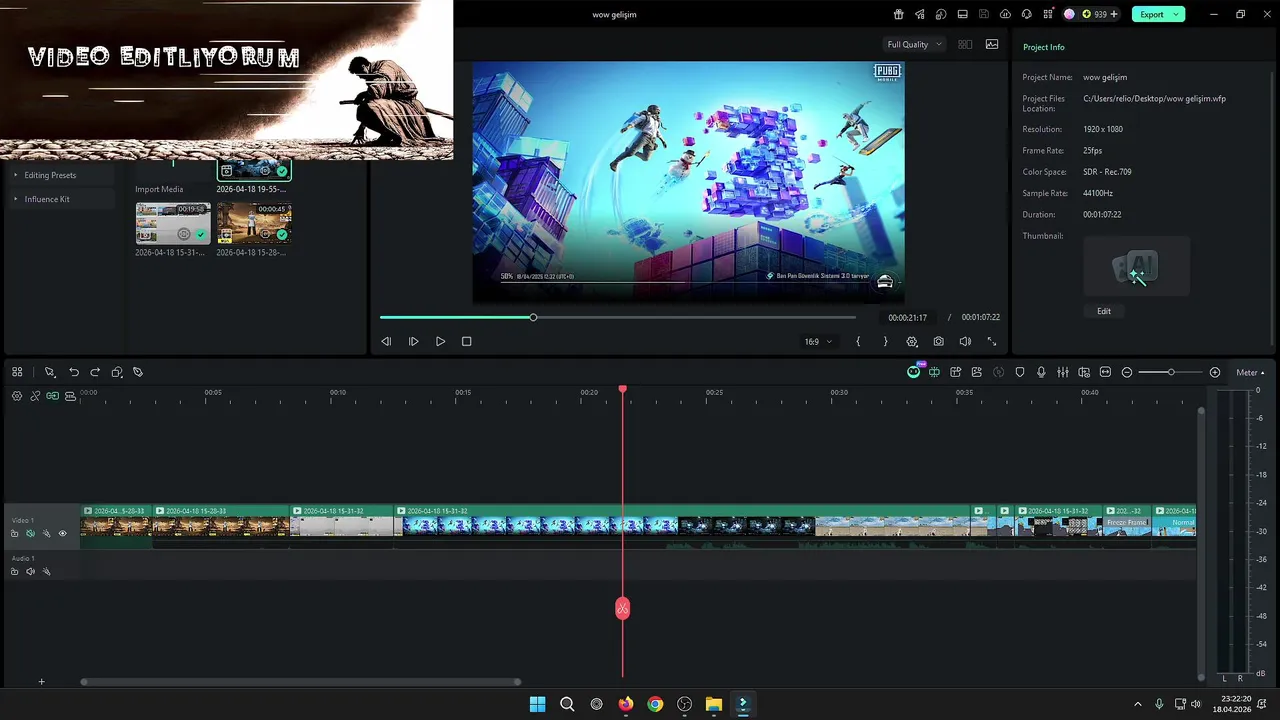Click the preview volume speaker icon

pos(965,341)
